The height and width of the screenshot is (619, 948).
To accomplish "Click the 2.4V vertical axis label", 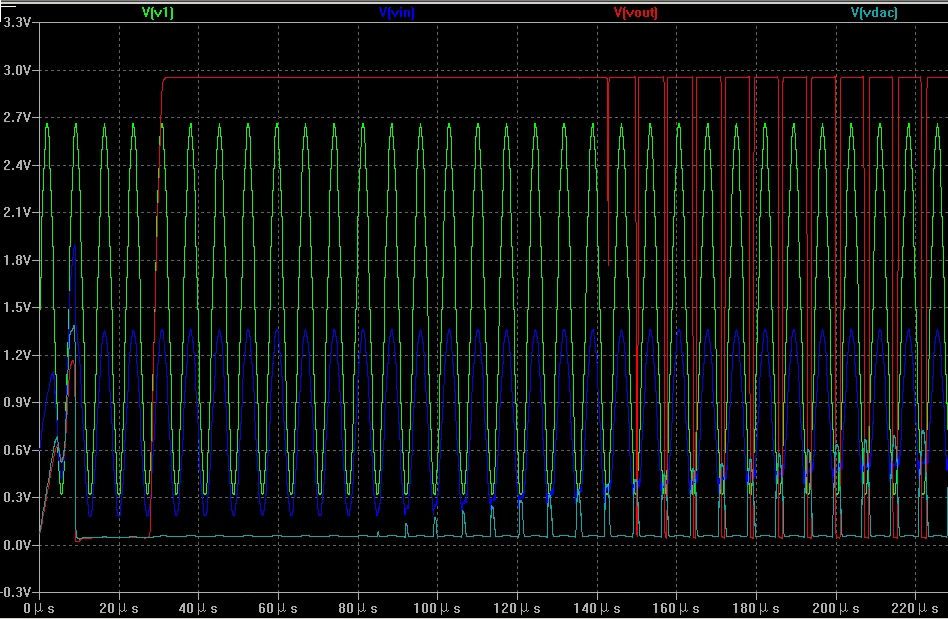I will (x=17, y=165).
